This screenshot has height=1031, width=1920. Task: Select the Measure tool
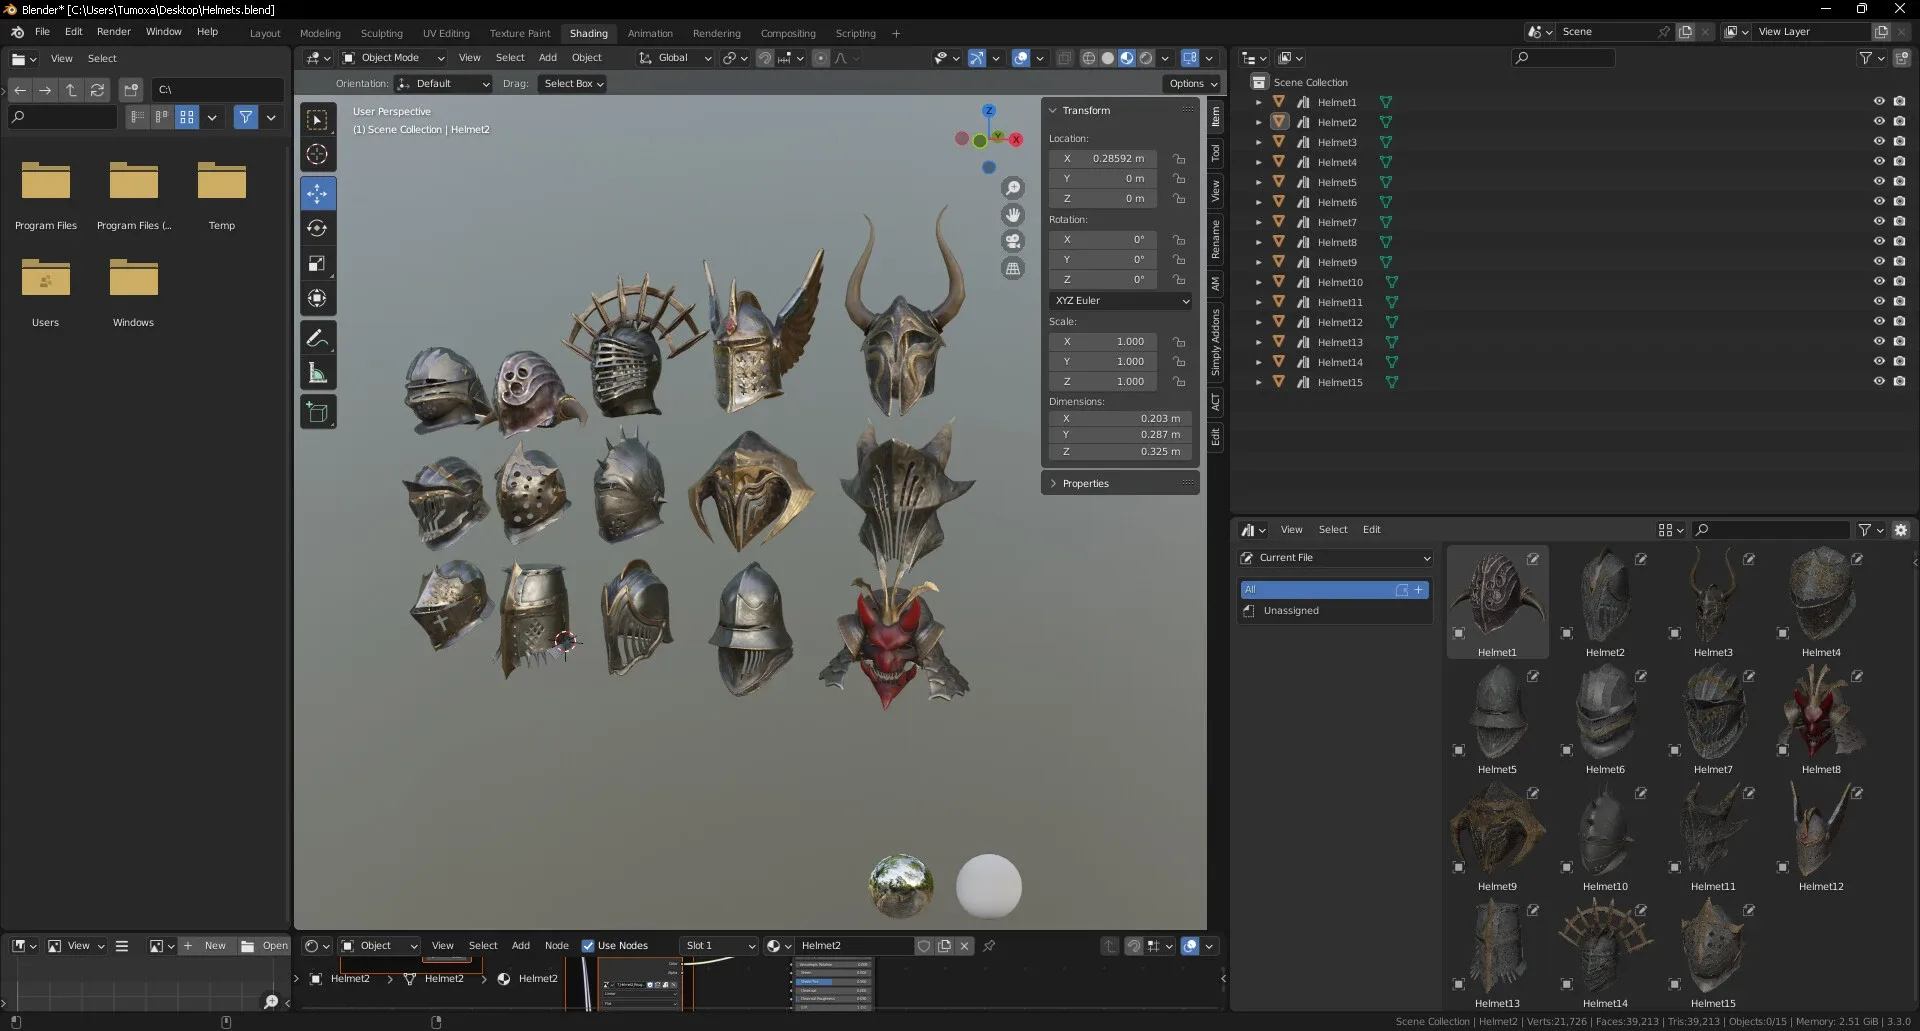click(x=317, y=374)
